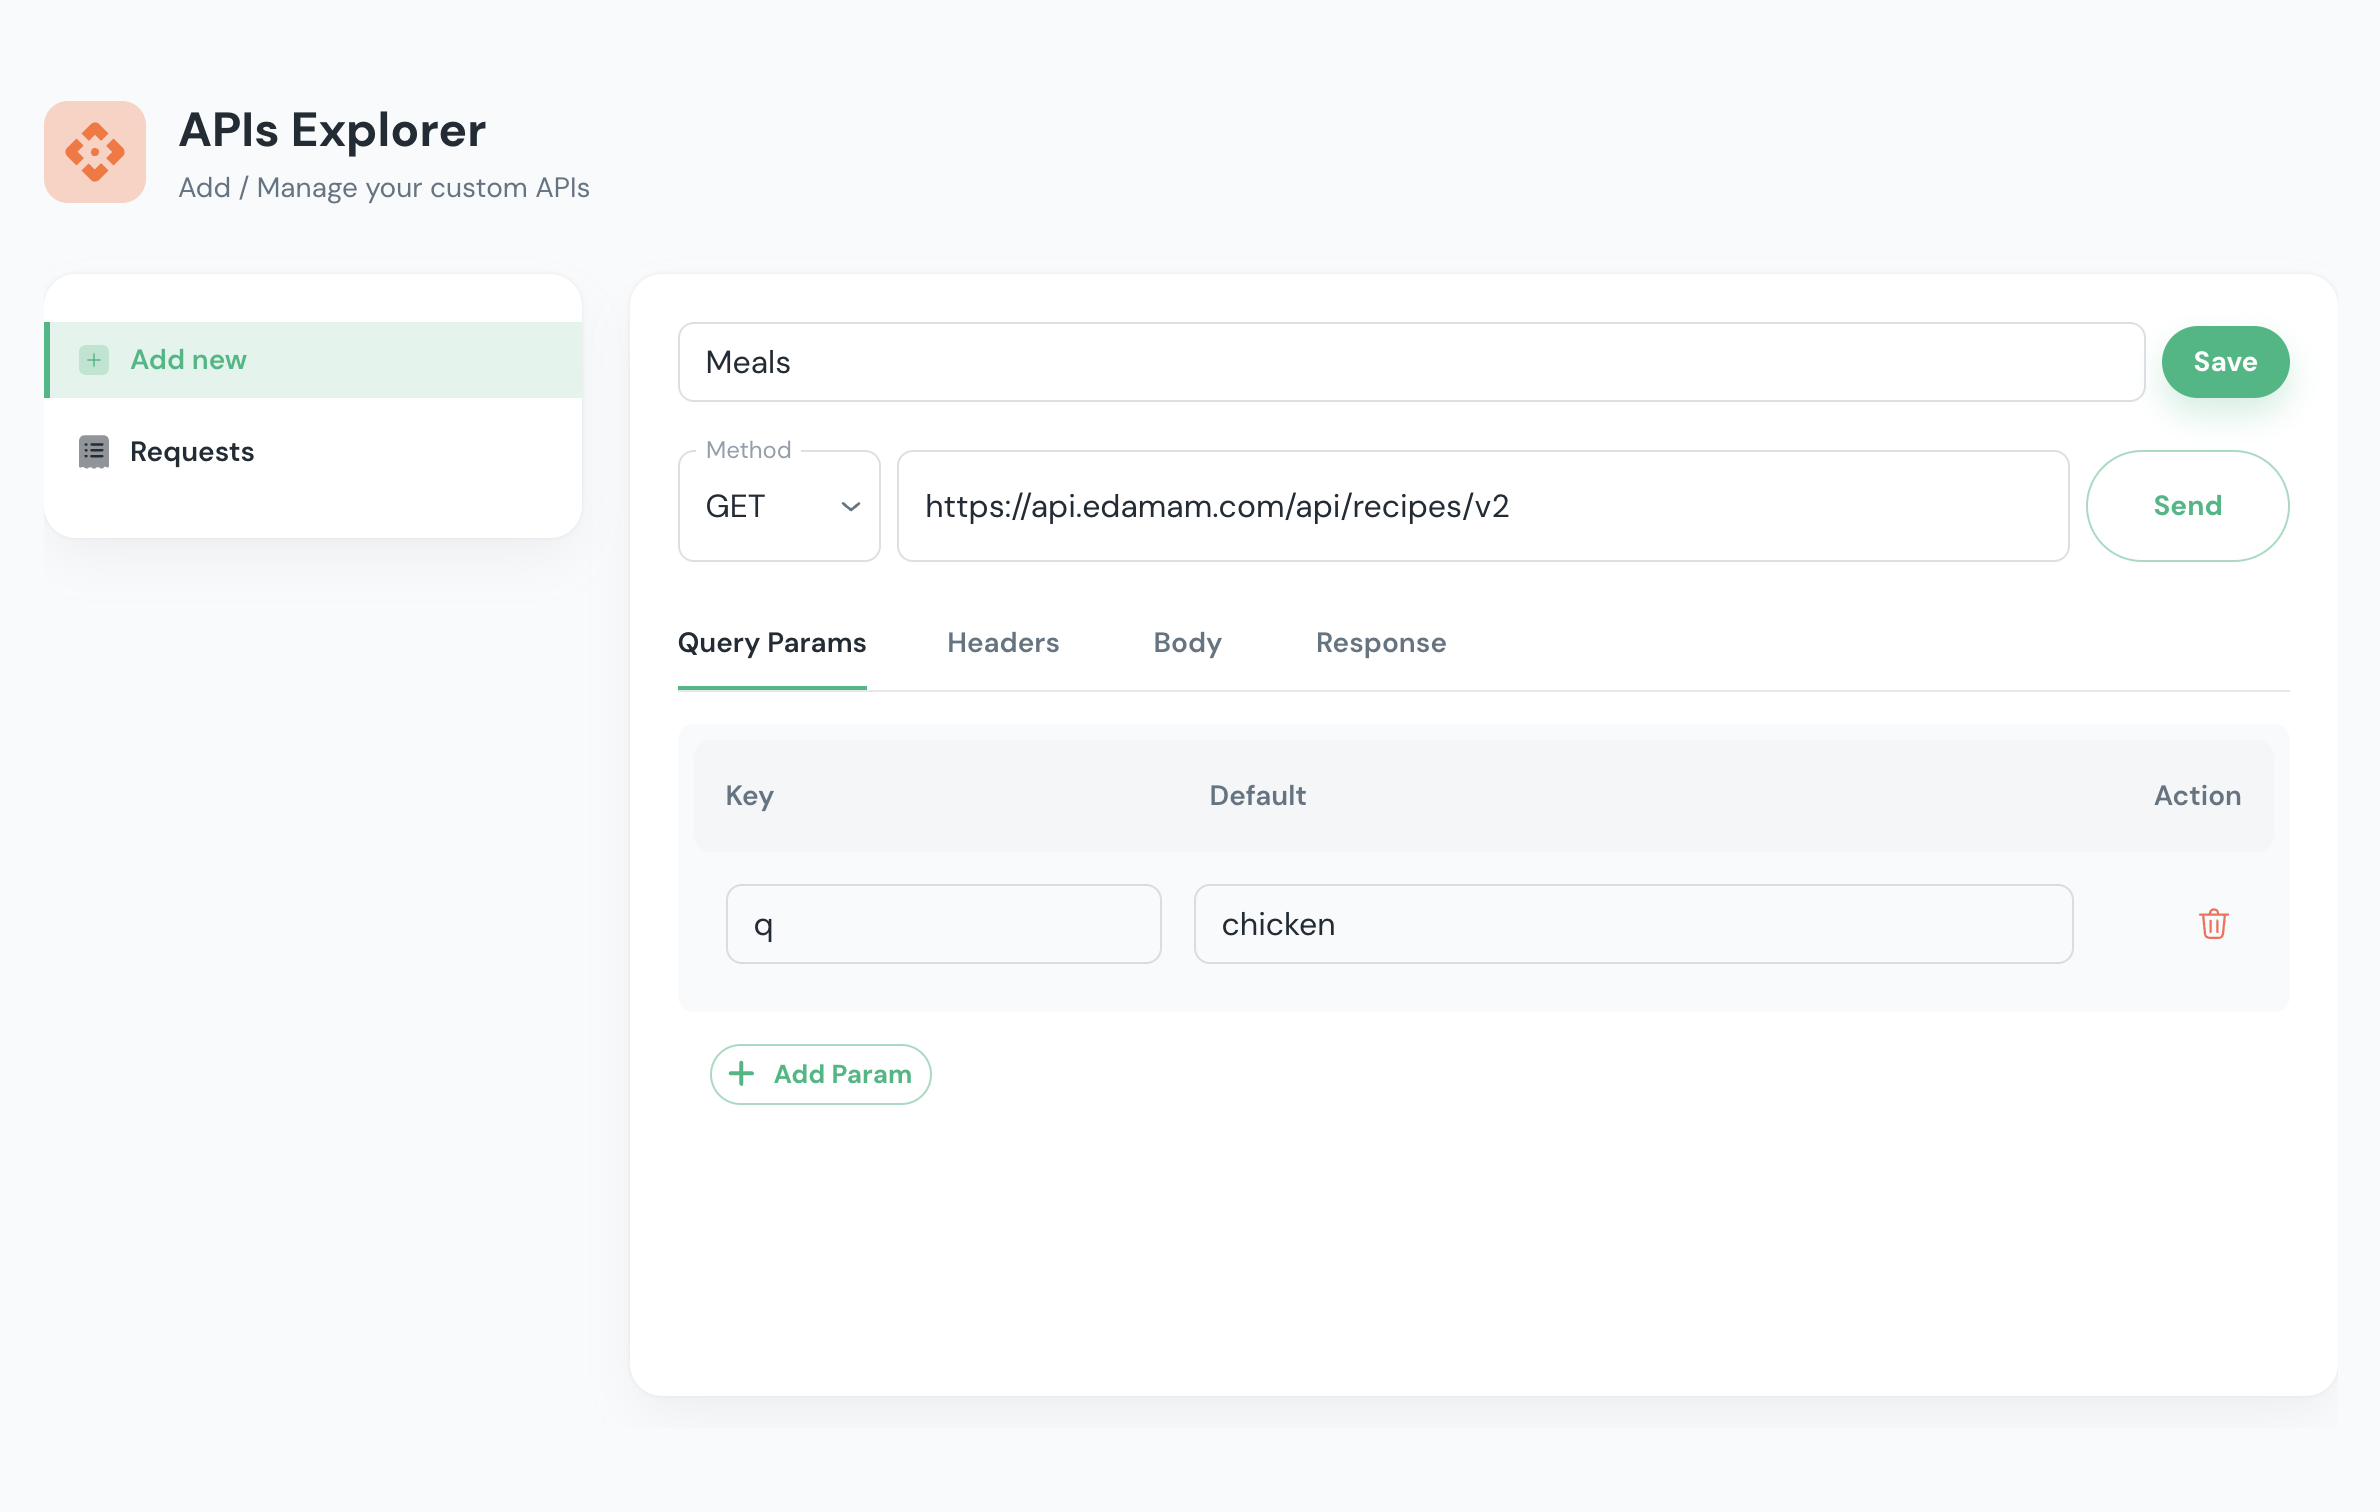Select Requests in the sidebar
Screen dimensions: 2380x1512
click(x=191, y=451)
